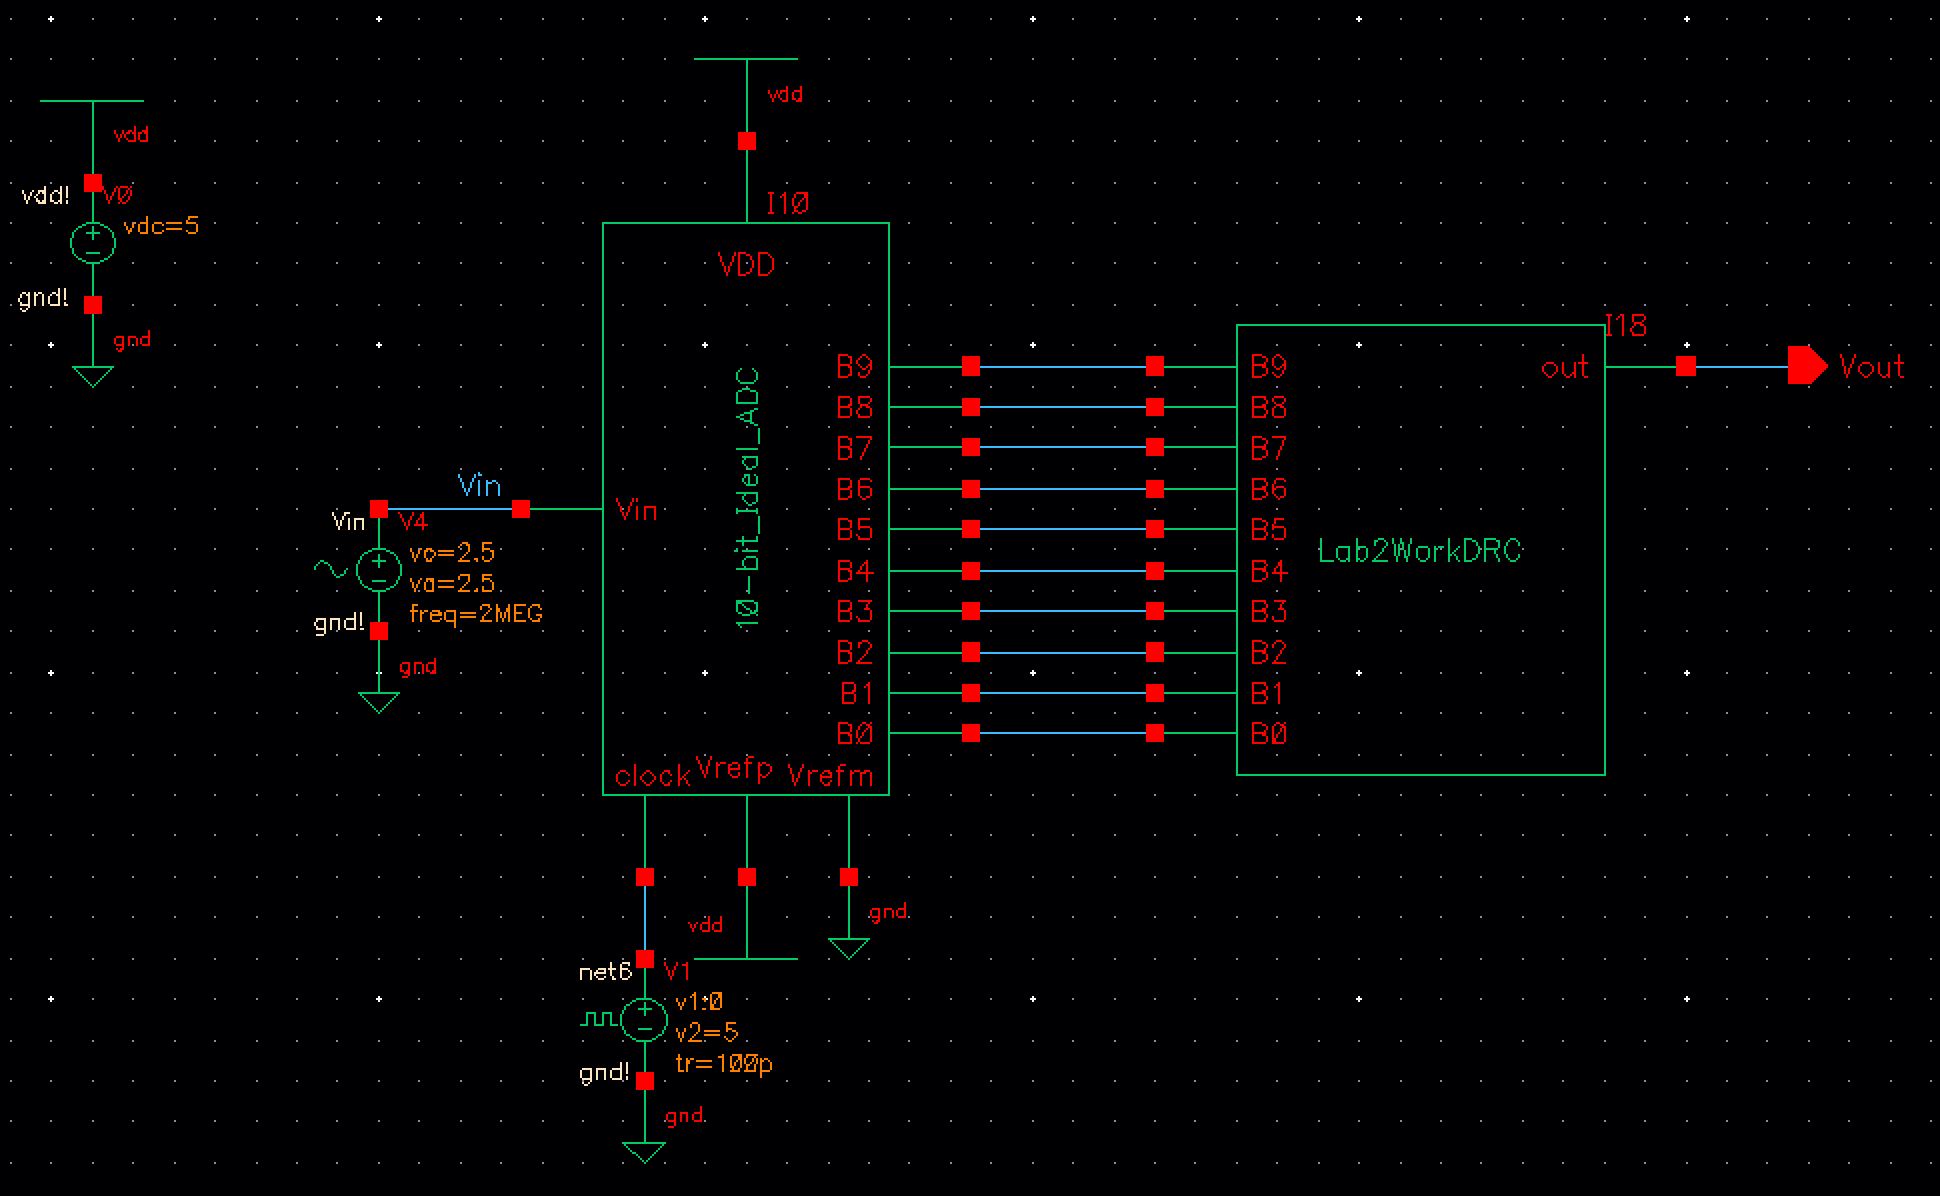1940x1196 pixels.
Task: Click the V1 instance name label
Action: 677,971
